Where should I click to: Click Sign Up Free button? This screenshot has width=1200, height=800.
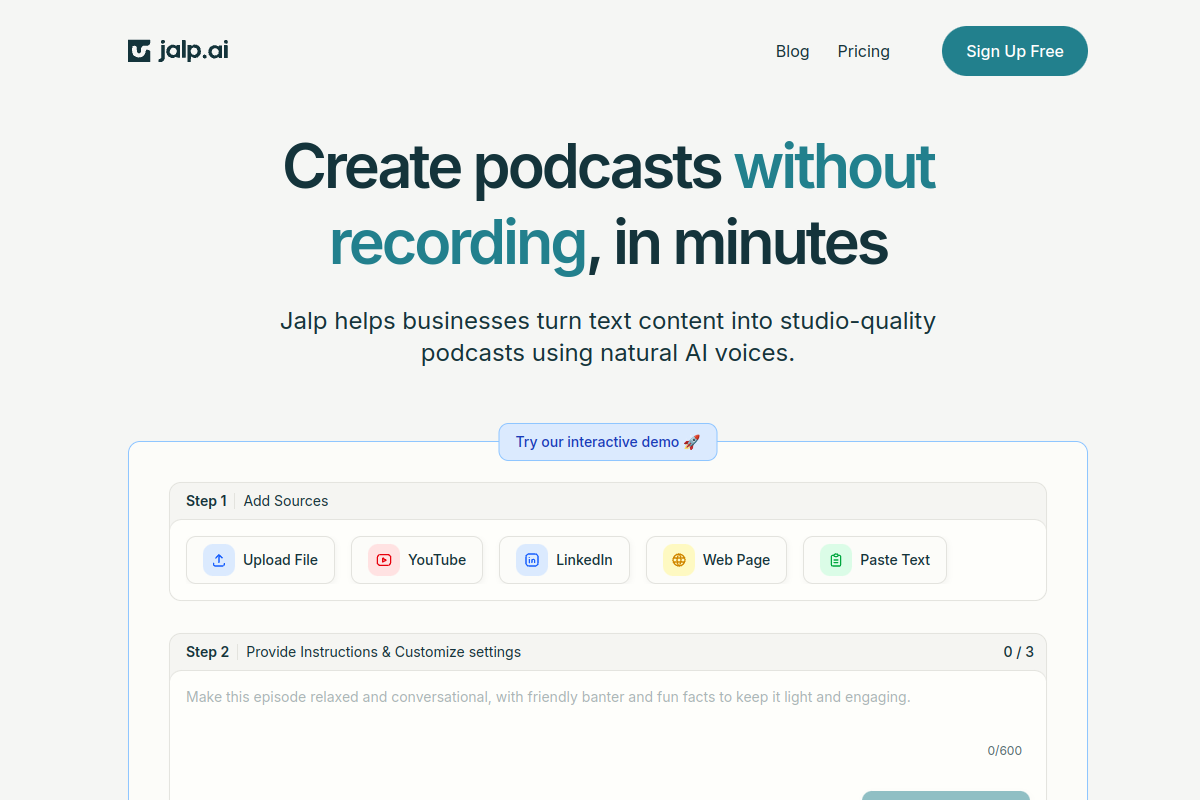point(1015,51)
